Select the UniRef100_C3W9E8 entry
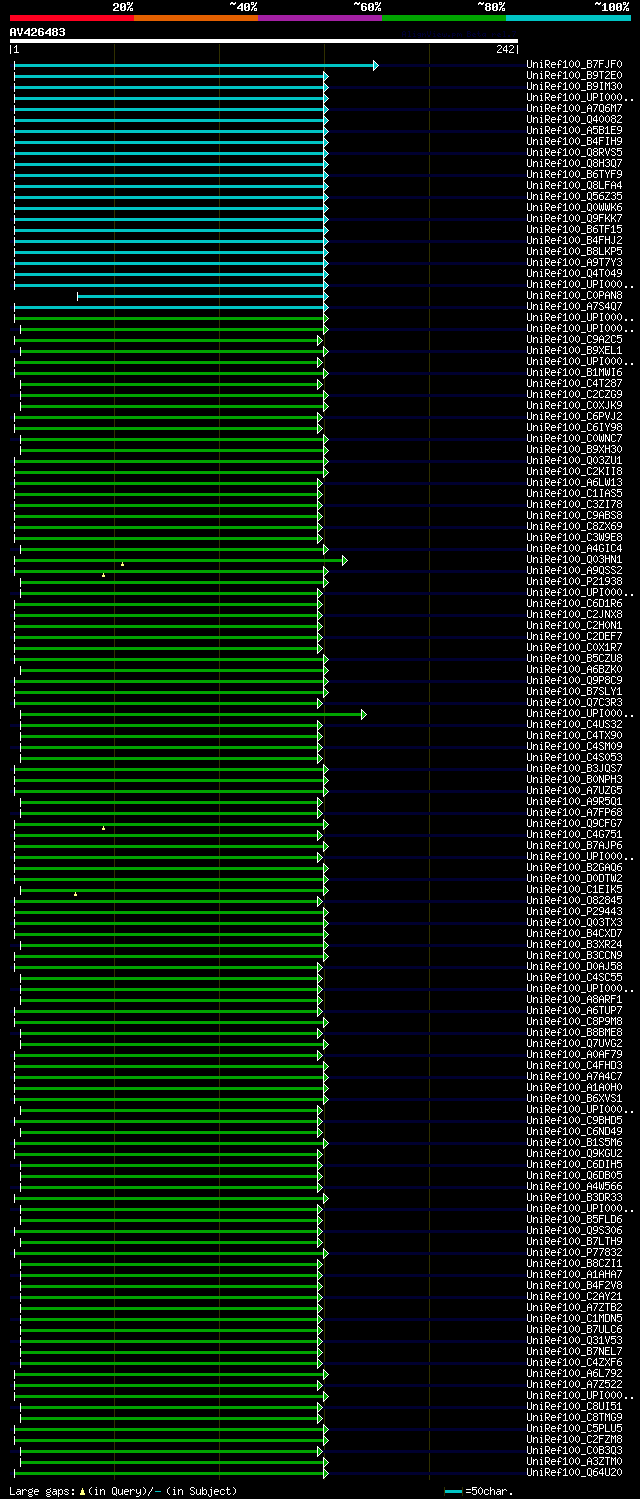640x1499 pixels. tap(574, 538)
